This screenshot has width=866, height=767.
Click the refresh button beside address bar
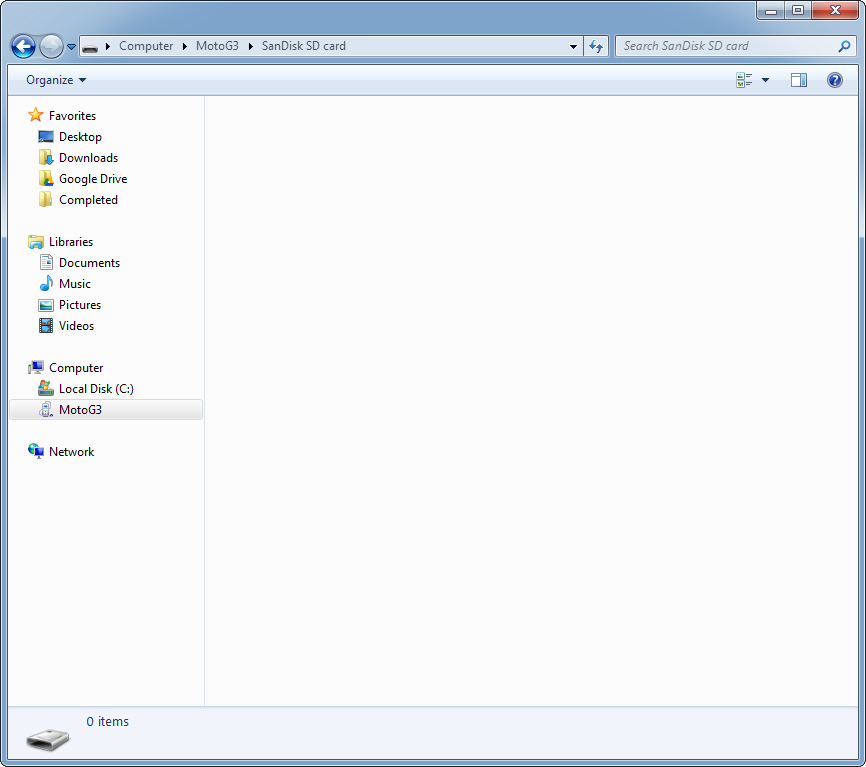[596, 46]
